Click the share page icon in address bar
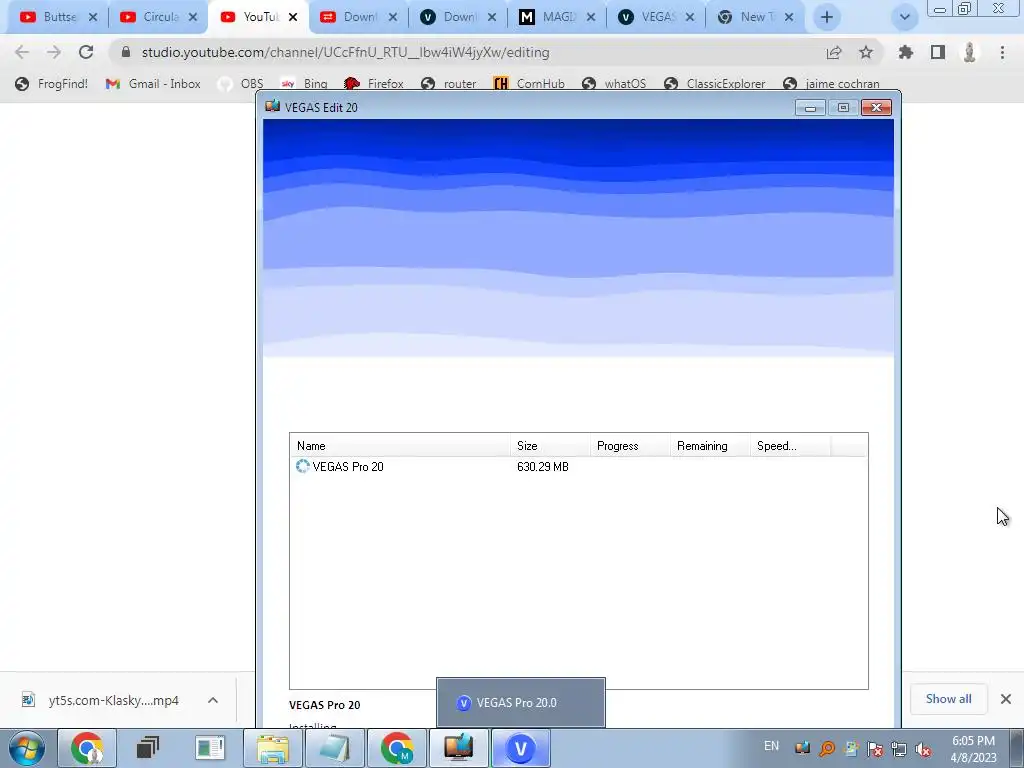1024x768 pixels. [x=834, y=52]
